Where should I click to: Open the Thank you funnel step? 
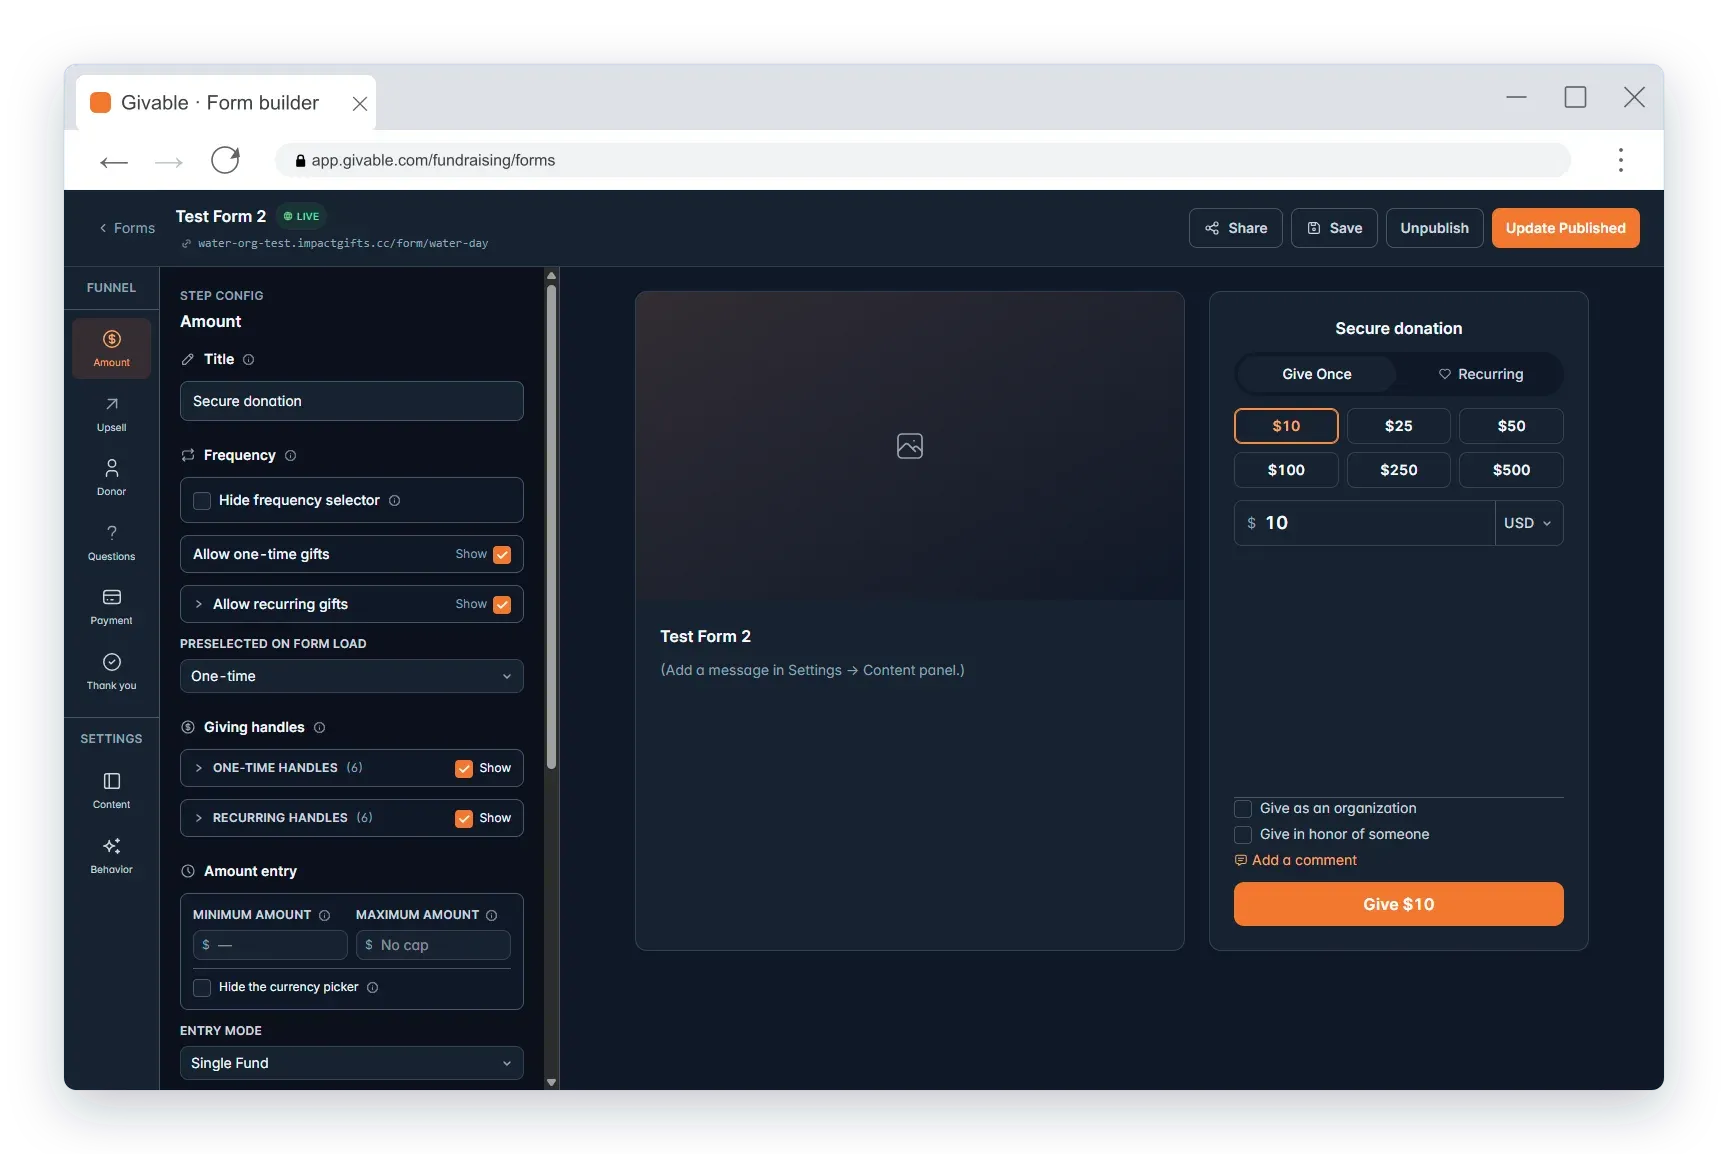pos(111,671)
